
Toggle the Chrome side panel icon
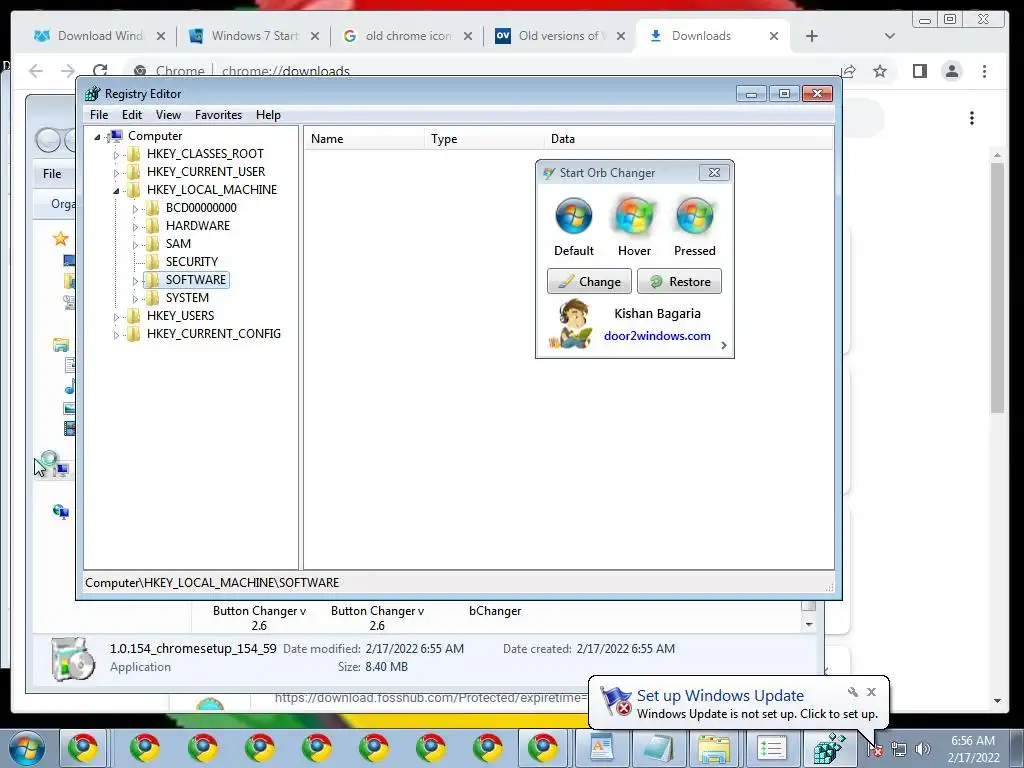pos(920,71)
